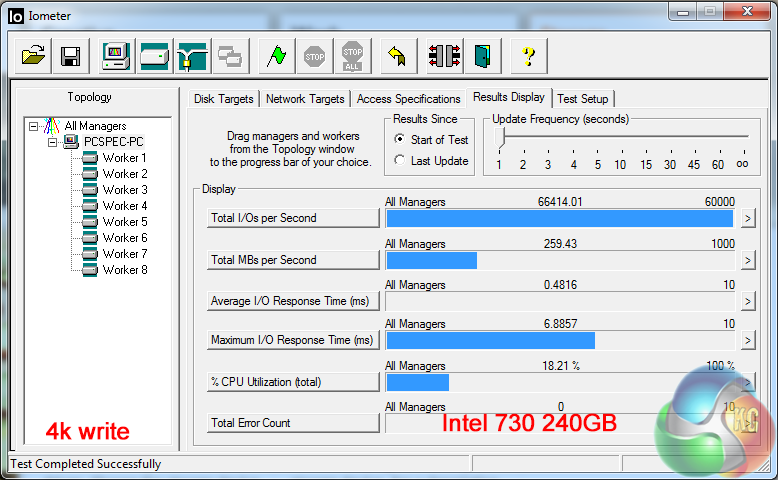Switch to Disk Targets tab
Image resolution: width=778 pixels, height=480 pixels.
223,99
